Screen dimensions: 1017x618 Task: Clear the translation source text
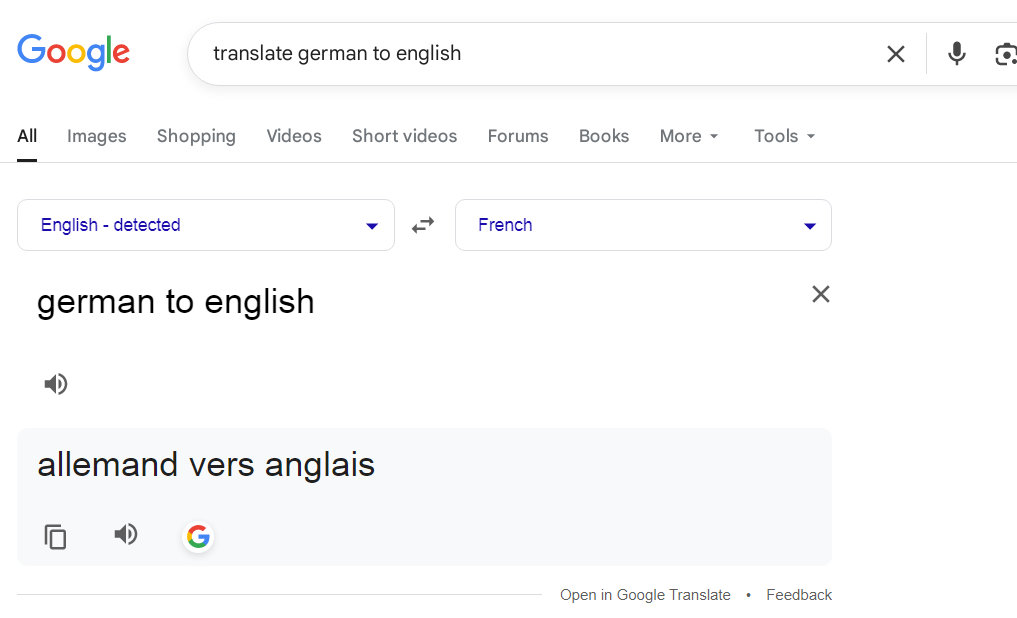click(820, 294)
